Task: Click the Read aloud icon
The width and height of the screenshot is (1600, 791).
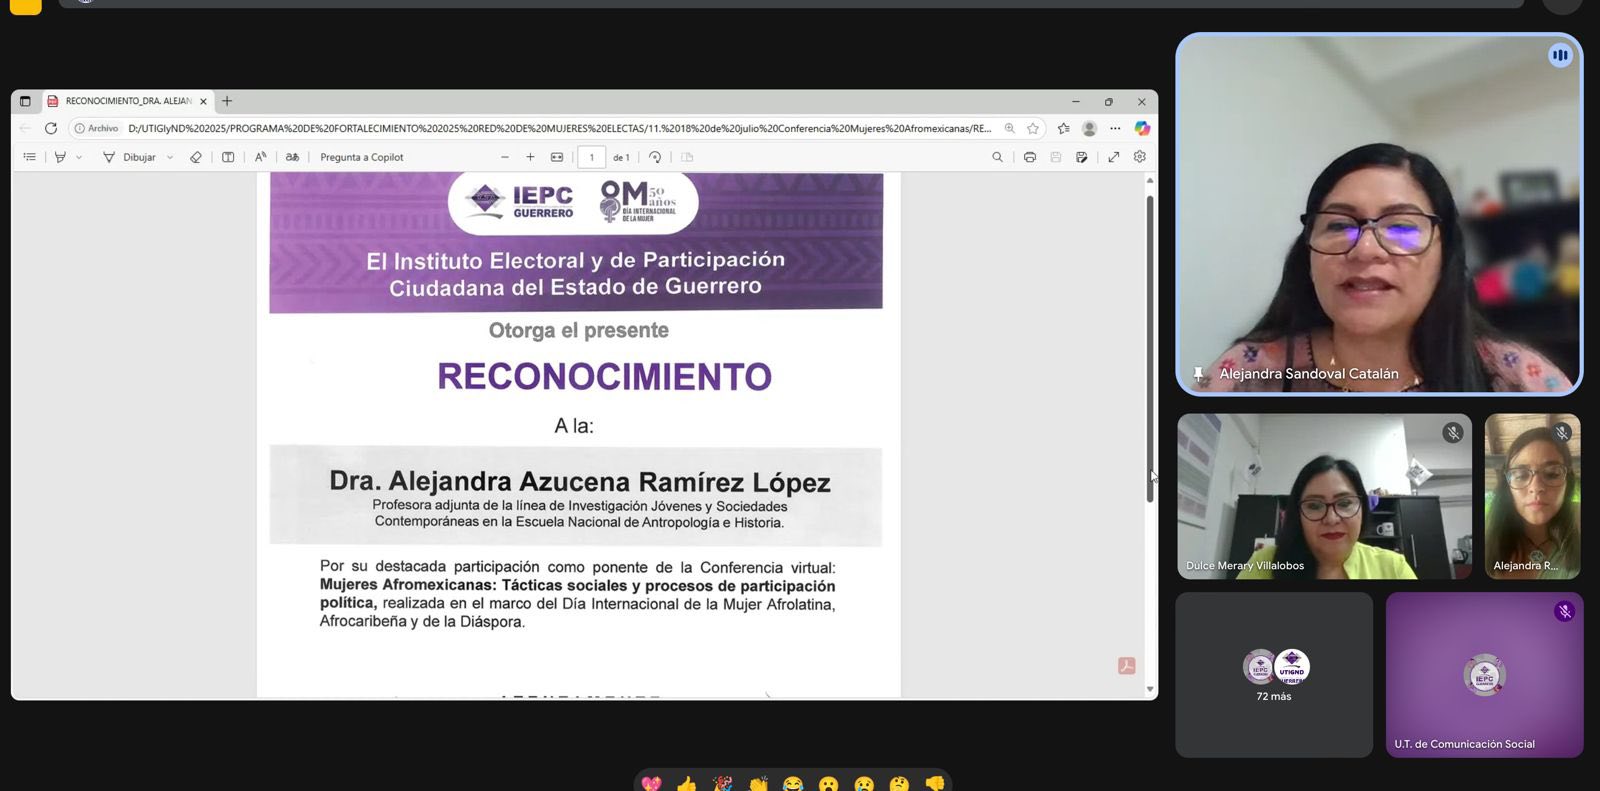Action: (x=260, y=157)
